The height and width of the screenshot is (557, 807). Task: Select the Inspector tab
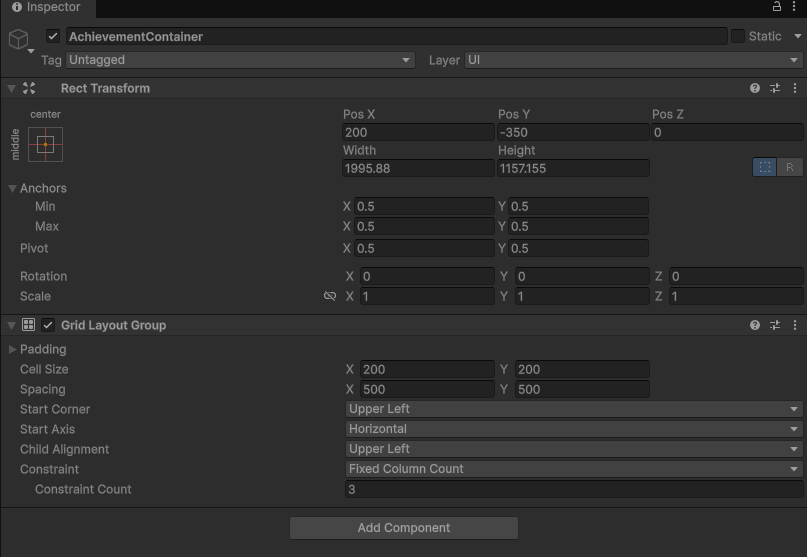[47, 7]
